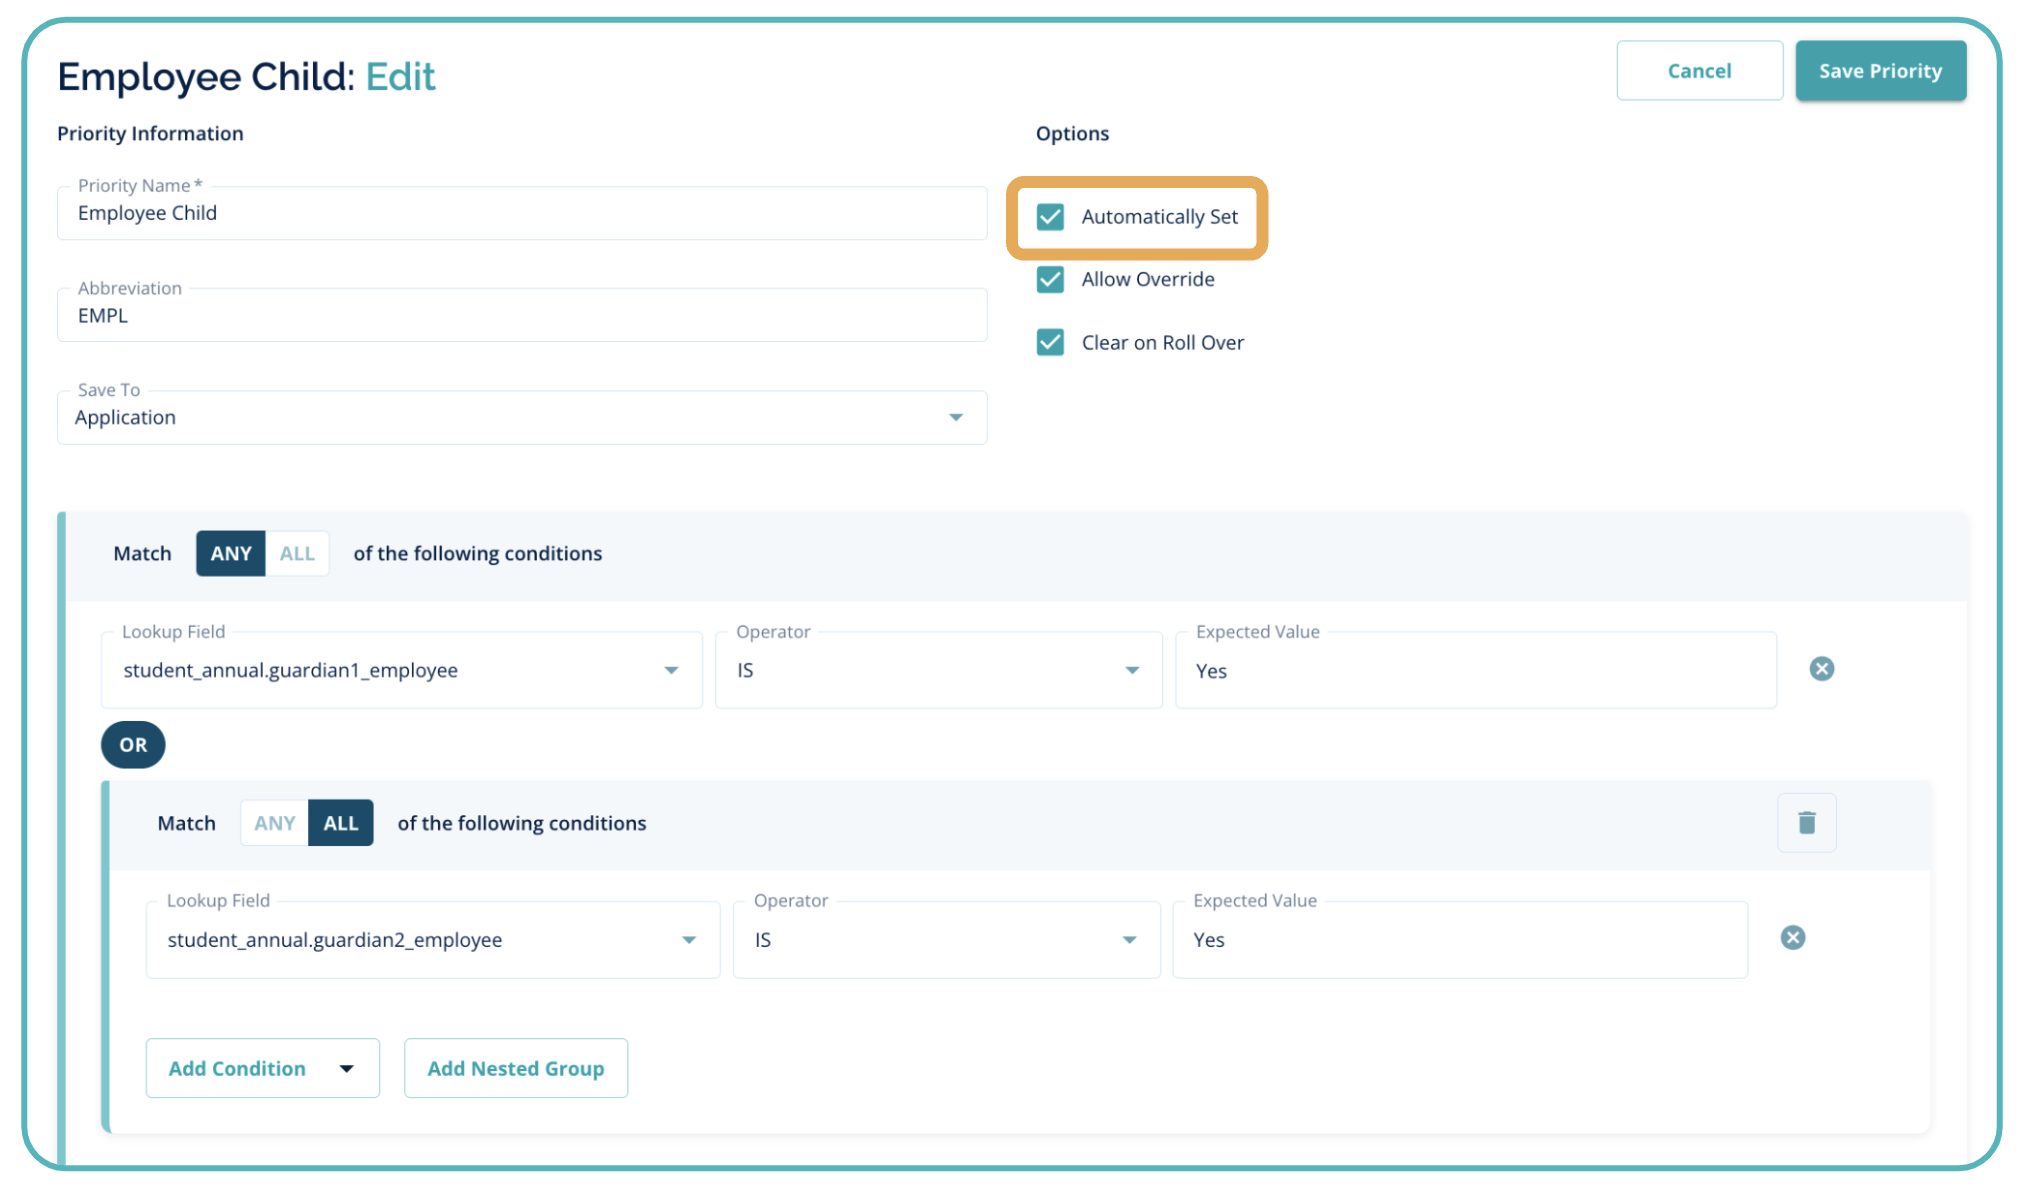This screenshot has width=2020, height=1192.
Task: Remove the guardian1_employee condition row
Action: click(1821, 669)
